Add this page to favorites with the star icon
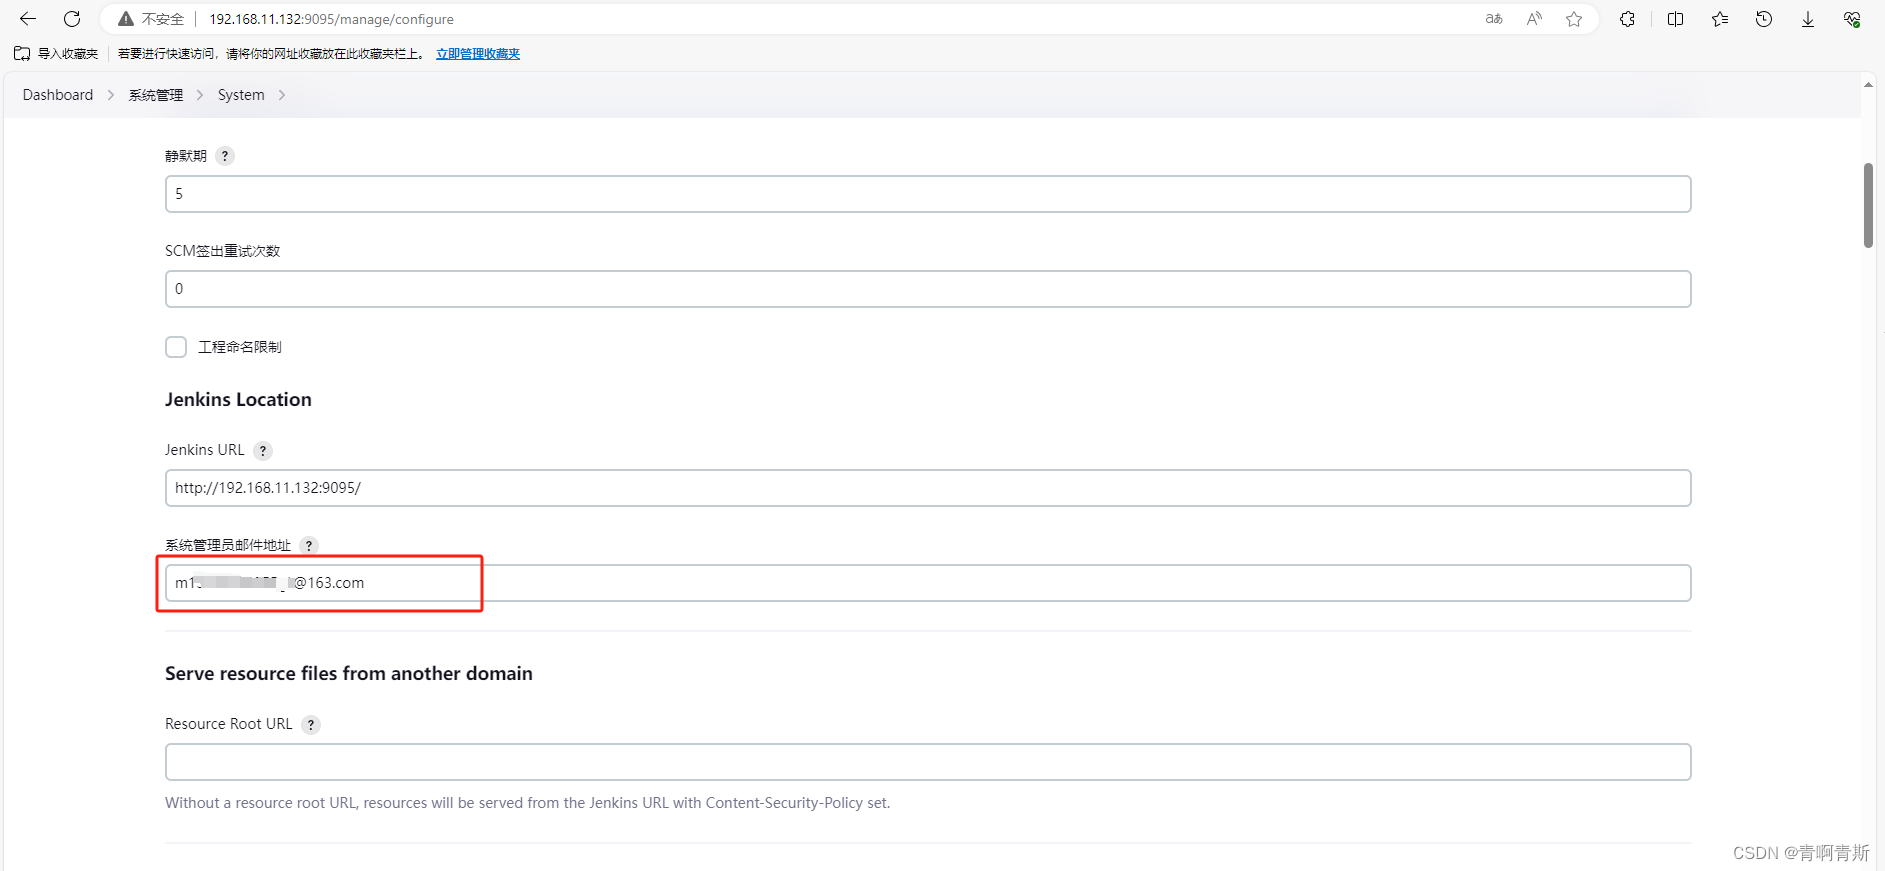Image resolution: width=1885 pixels, height=871 pixels. [1574, 19]
